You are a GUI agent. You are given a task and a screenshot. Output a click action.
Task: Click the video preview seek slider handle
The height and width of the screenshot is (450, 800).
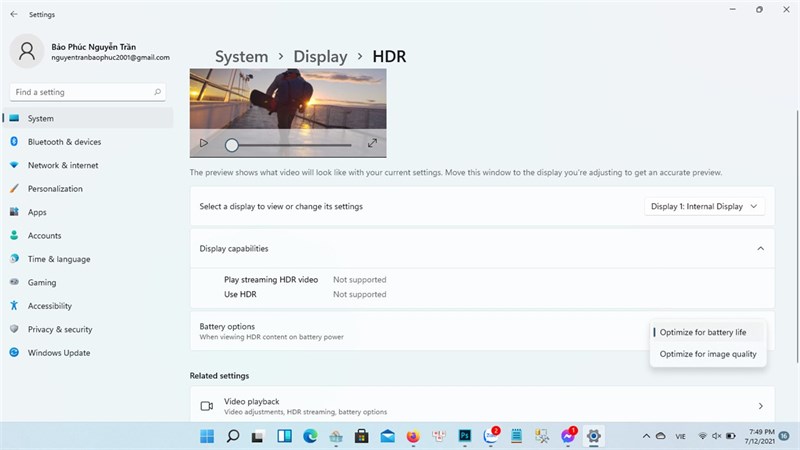coord(232,145)
